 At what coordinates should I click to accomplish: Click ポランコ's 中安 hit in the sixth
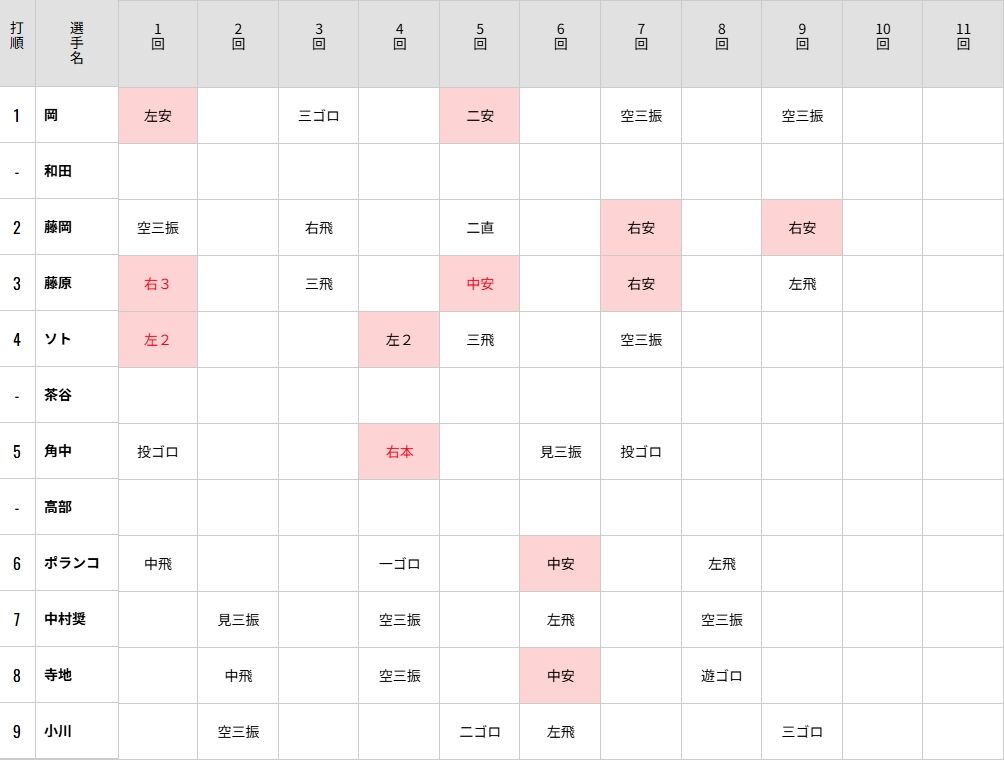pos(560,563)
